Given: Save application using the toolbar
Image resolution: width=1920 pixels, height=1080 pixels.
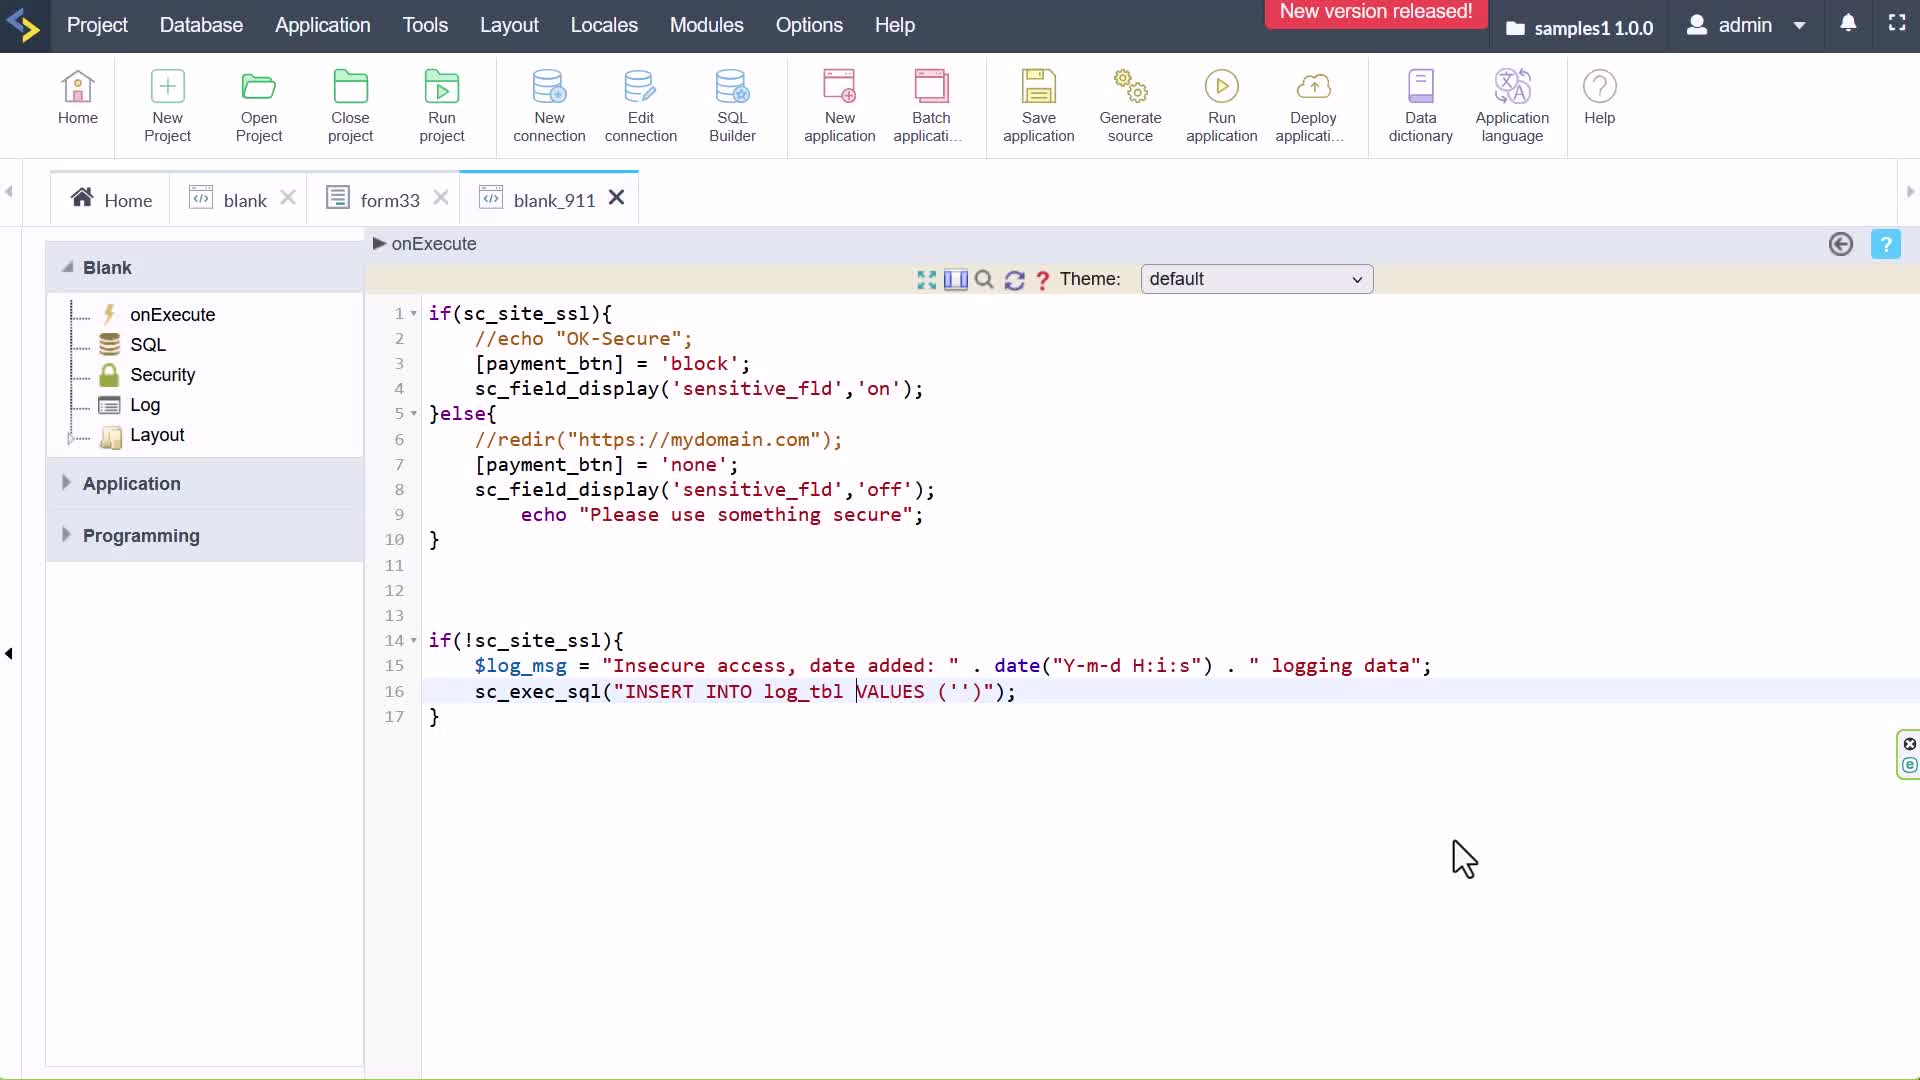Looking at the screenshot, I should [x=1038, y=106].
